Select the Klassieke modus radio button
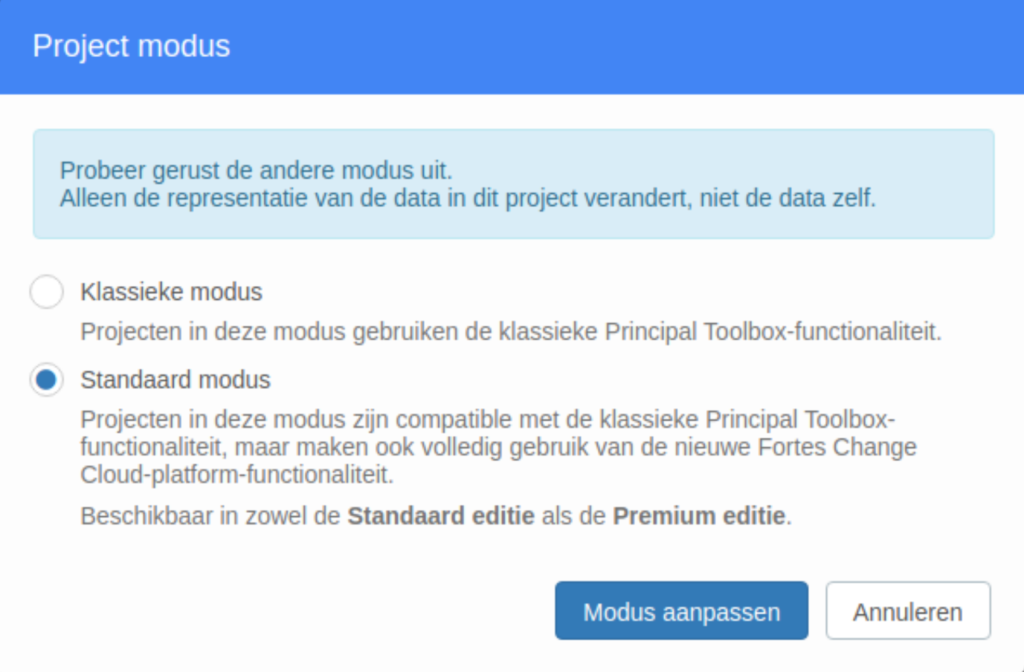 46,291
